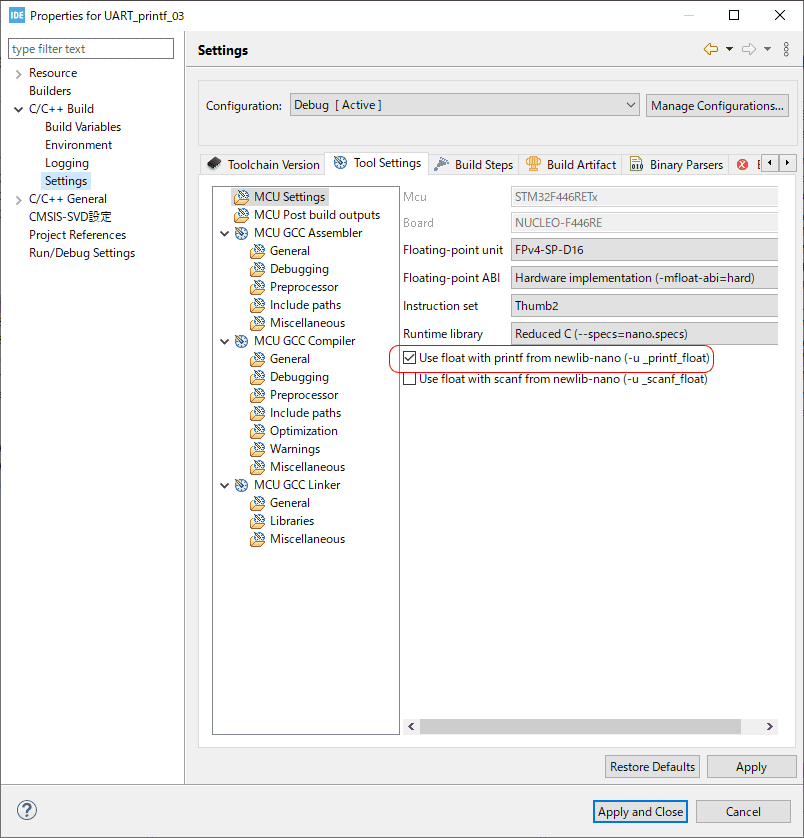Open the Runtime library dropdown

point(644,334)
